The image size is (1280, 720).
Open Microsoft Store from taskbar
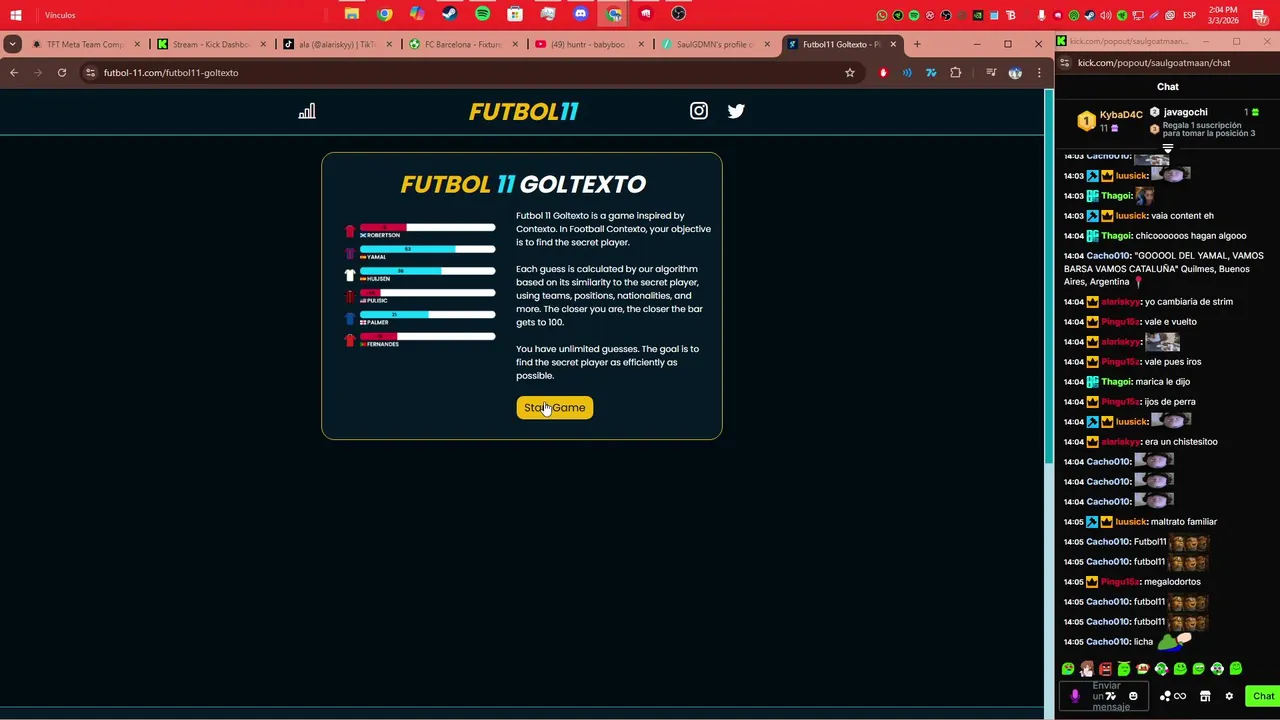515,14
